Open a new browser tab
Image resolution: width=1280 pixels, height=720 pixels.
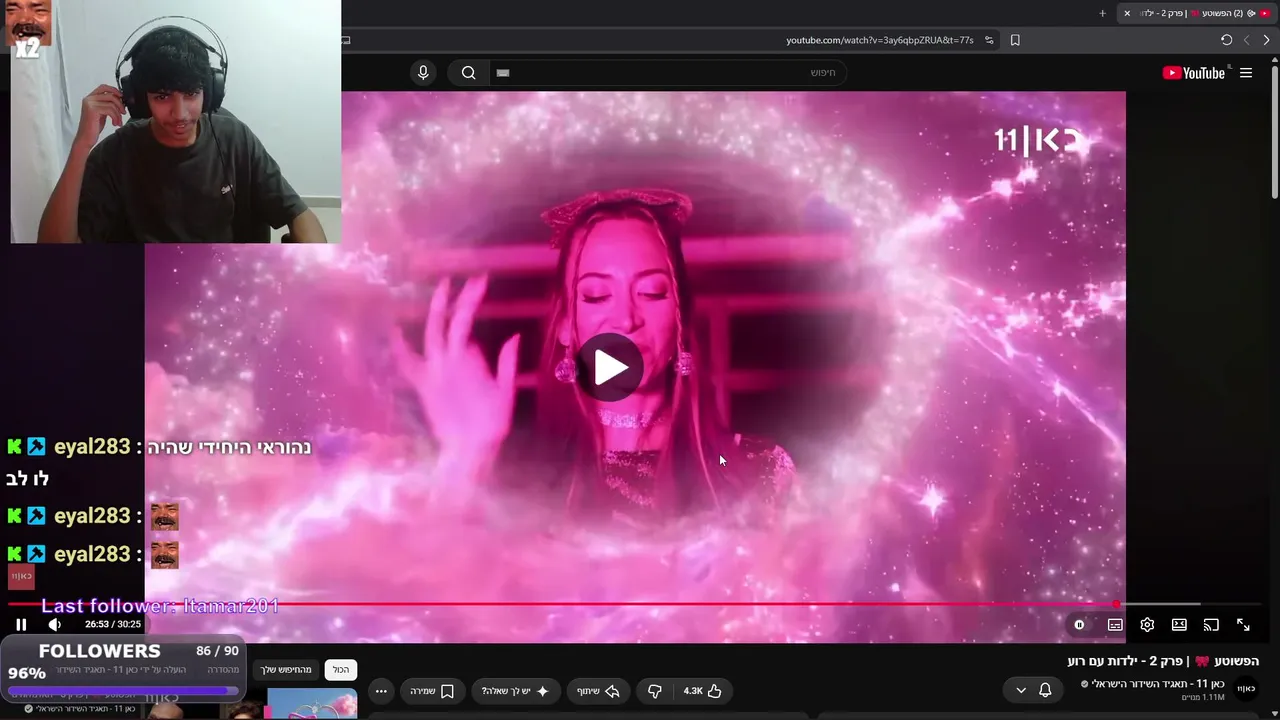point(1103,13)
